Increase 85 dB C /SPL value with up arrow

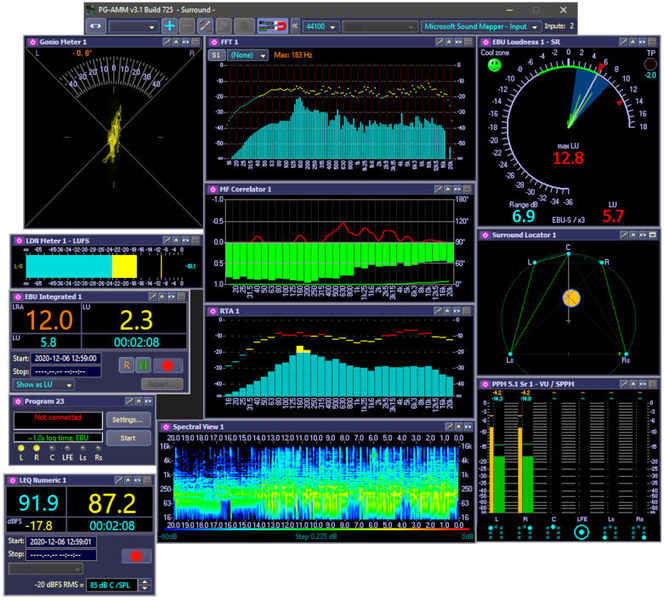(x=145, y=582)
